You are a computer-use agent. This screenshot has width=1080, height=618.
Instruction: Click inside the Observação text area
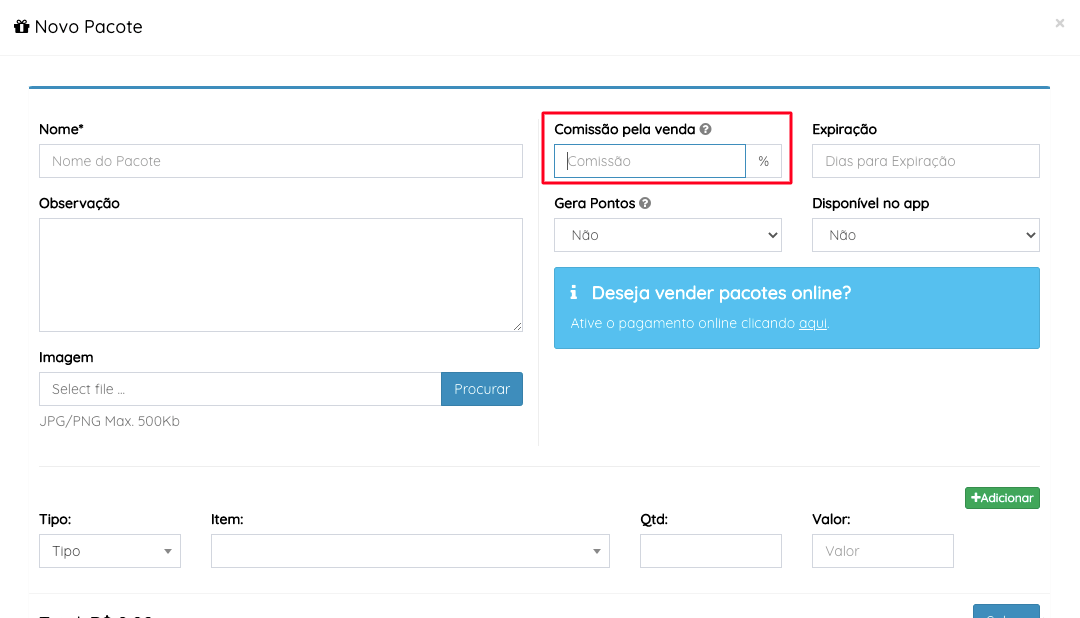[280, 275]
